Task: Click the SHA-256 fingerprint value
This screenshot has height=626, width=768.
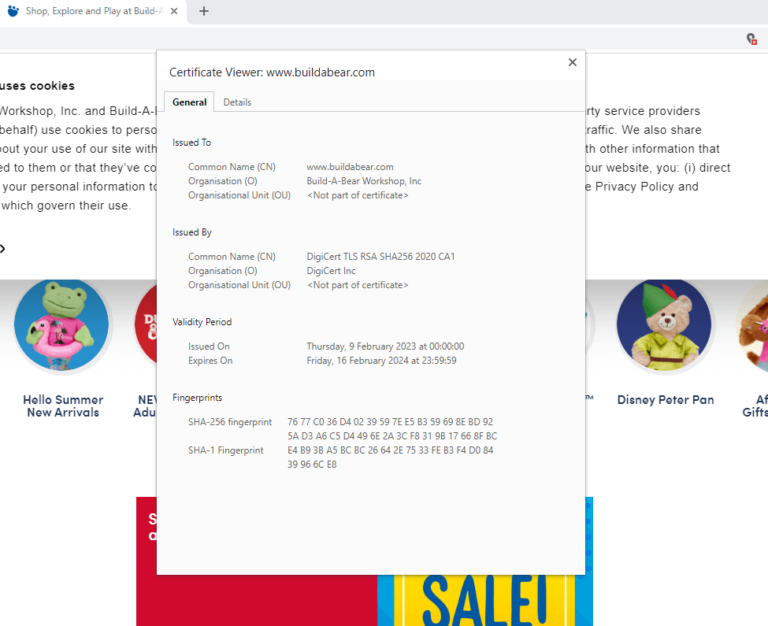Action: (391, 429)
